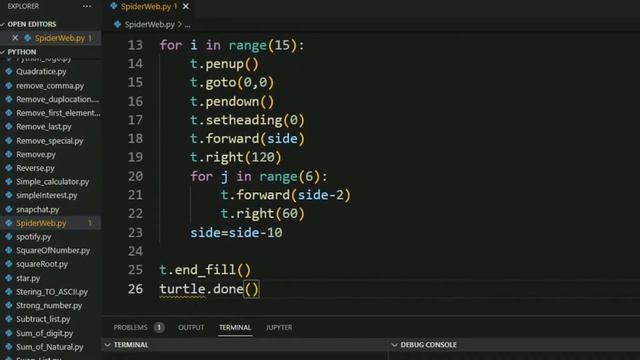The height and width of the screenshot is (360, 640).
Task: Click Python file icon beside spotify.py
Action: pyautogui.click(x=9, y=237)
